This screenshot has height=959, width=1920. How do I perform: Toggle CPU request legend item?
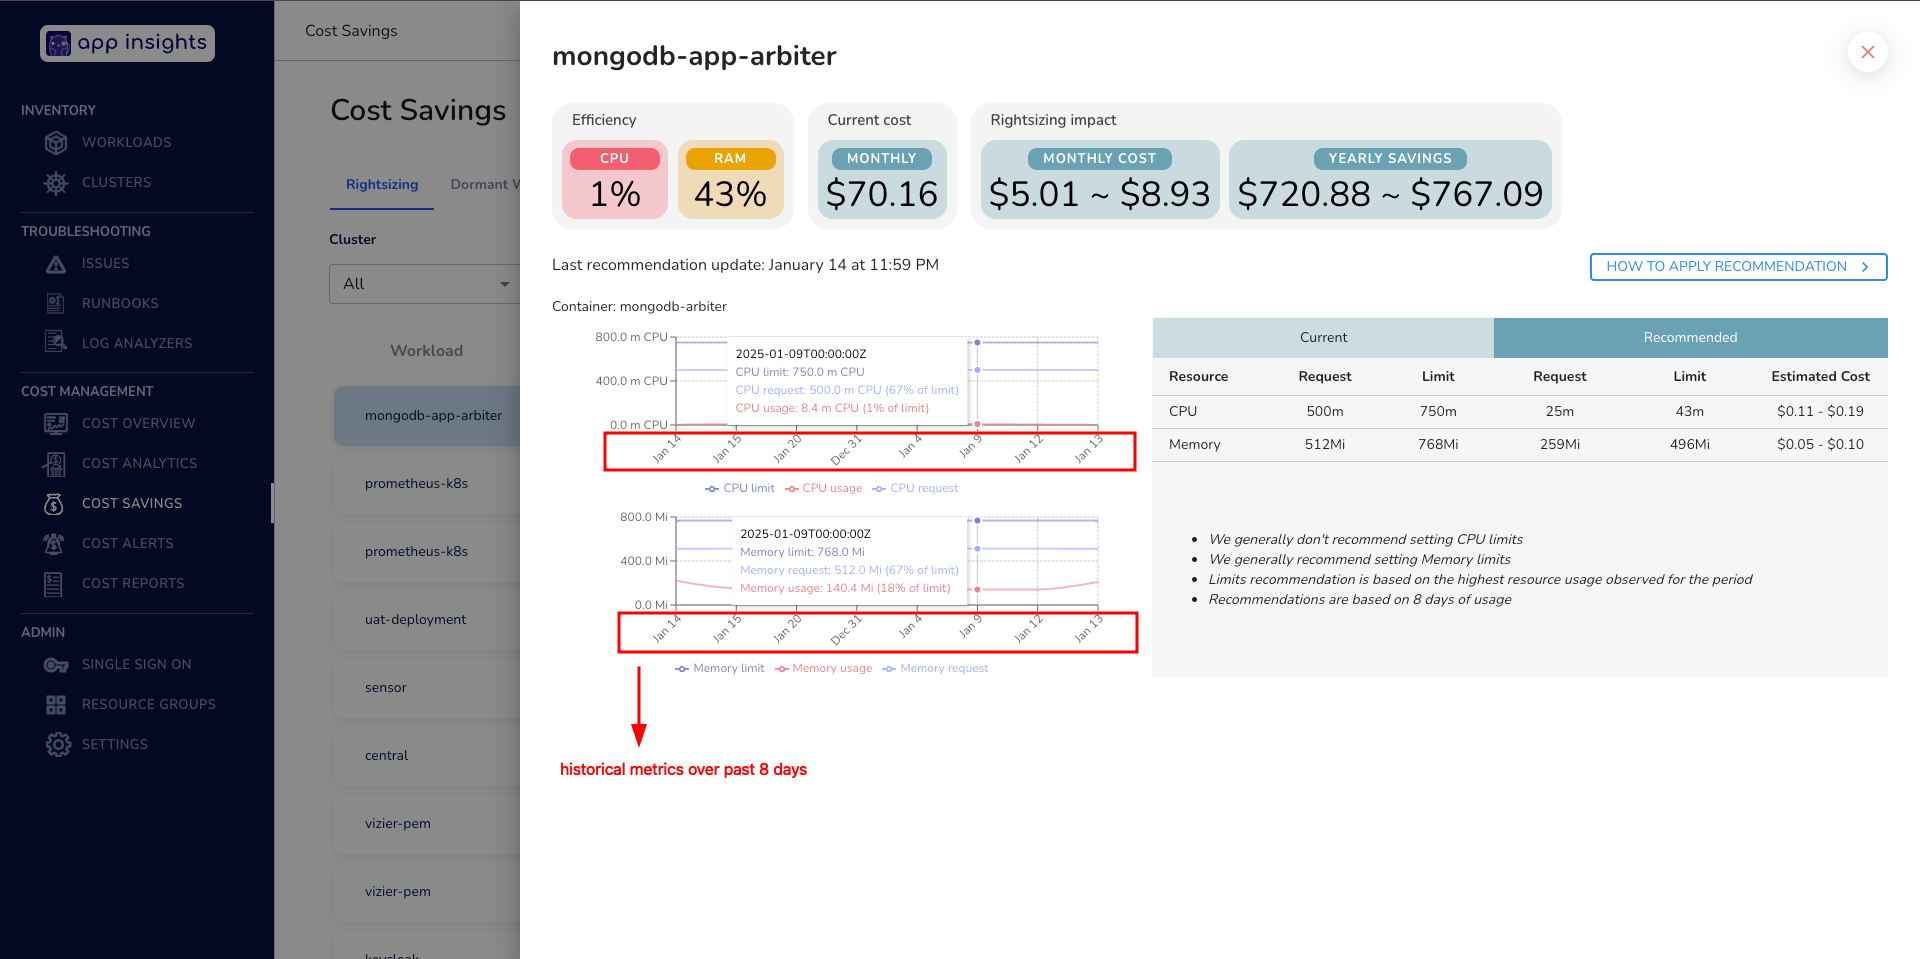(915, 488)
